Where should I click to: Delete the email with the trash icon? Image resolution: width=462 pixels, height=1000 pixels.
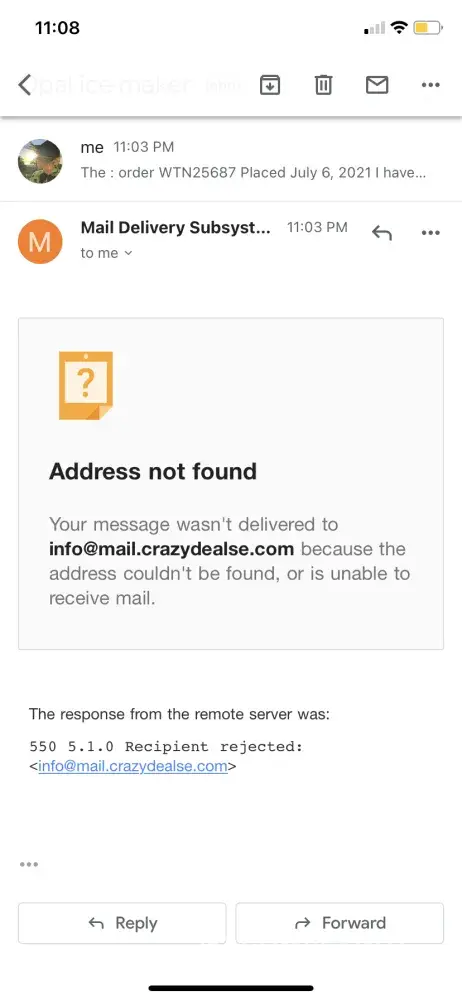pos(324,84)
